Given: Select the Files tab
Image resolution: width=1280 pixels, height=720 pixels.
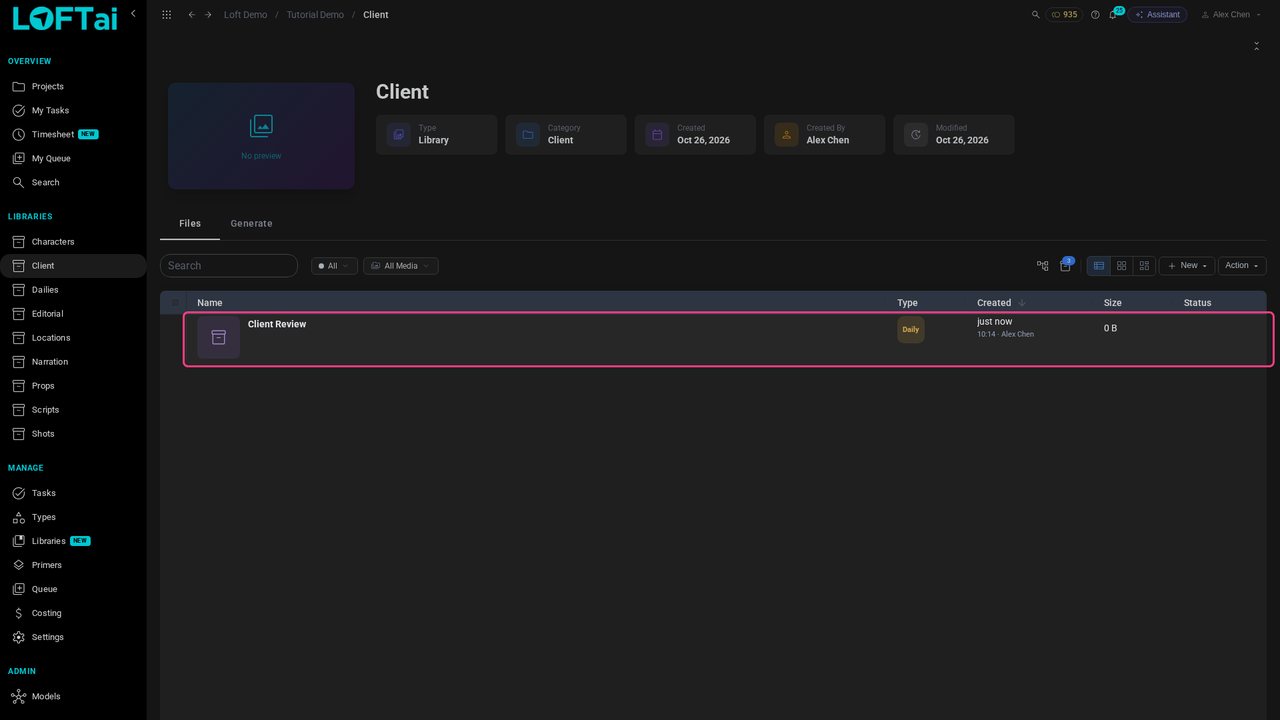Looking at the screenshot, I should [190, 224].
